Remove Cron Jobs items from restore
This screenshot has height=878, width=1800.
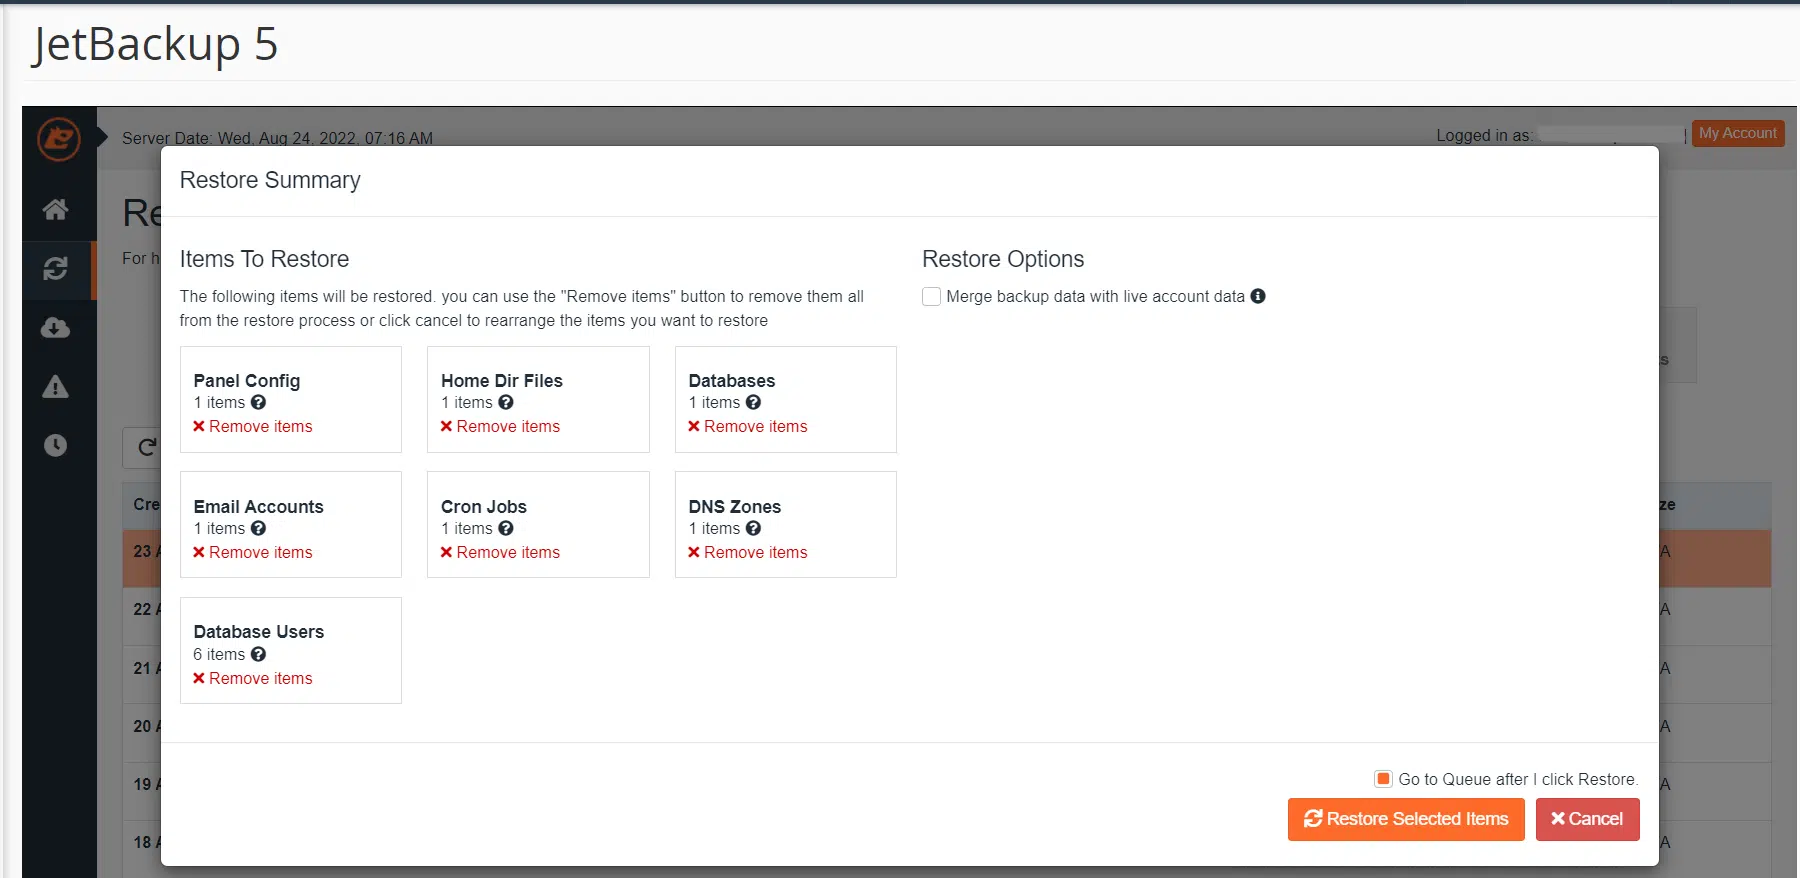point(500,553)
